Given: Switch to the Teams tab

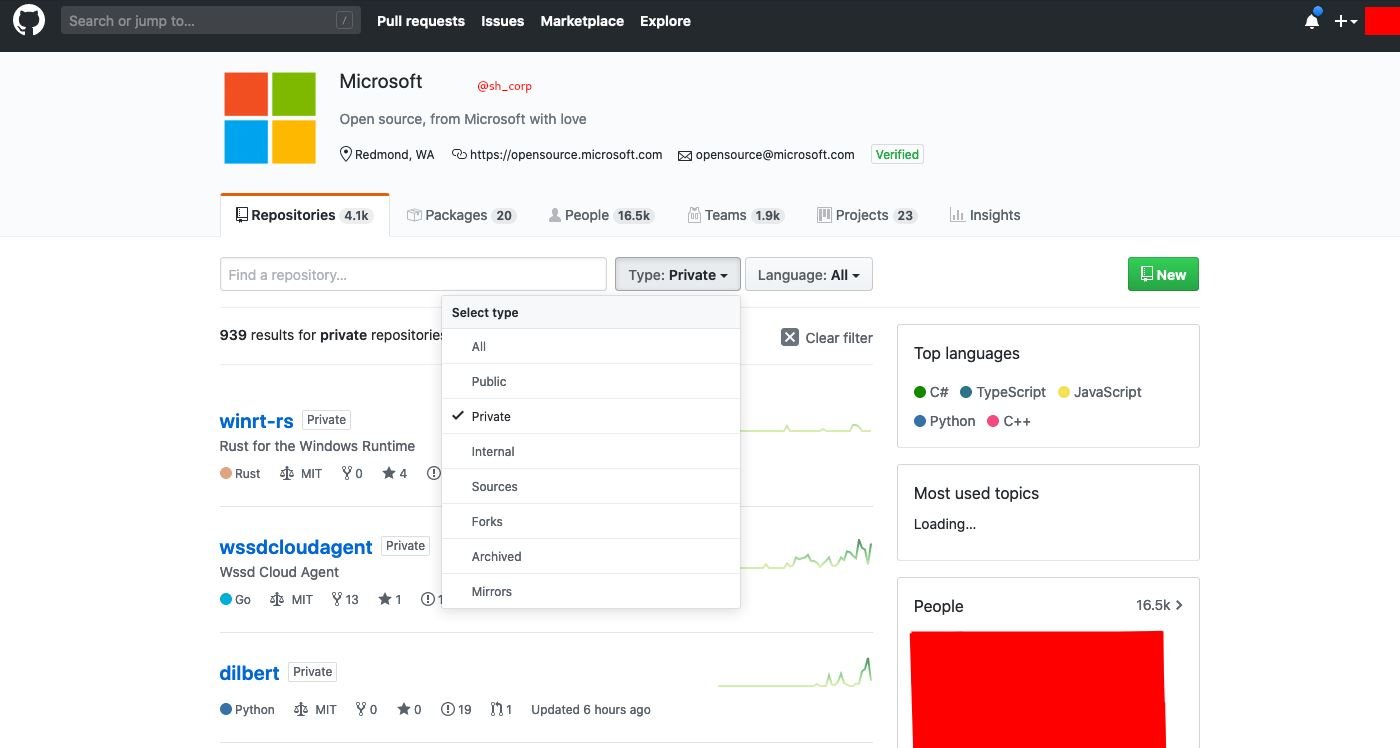Looking at the screenshot, I should [736, 215].
